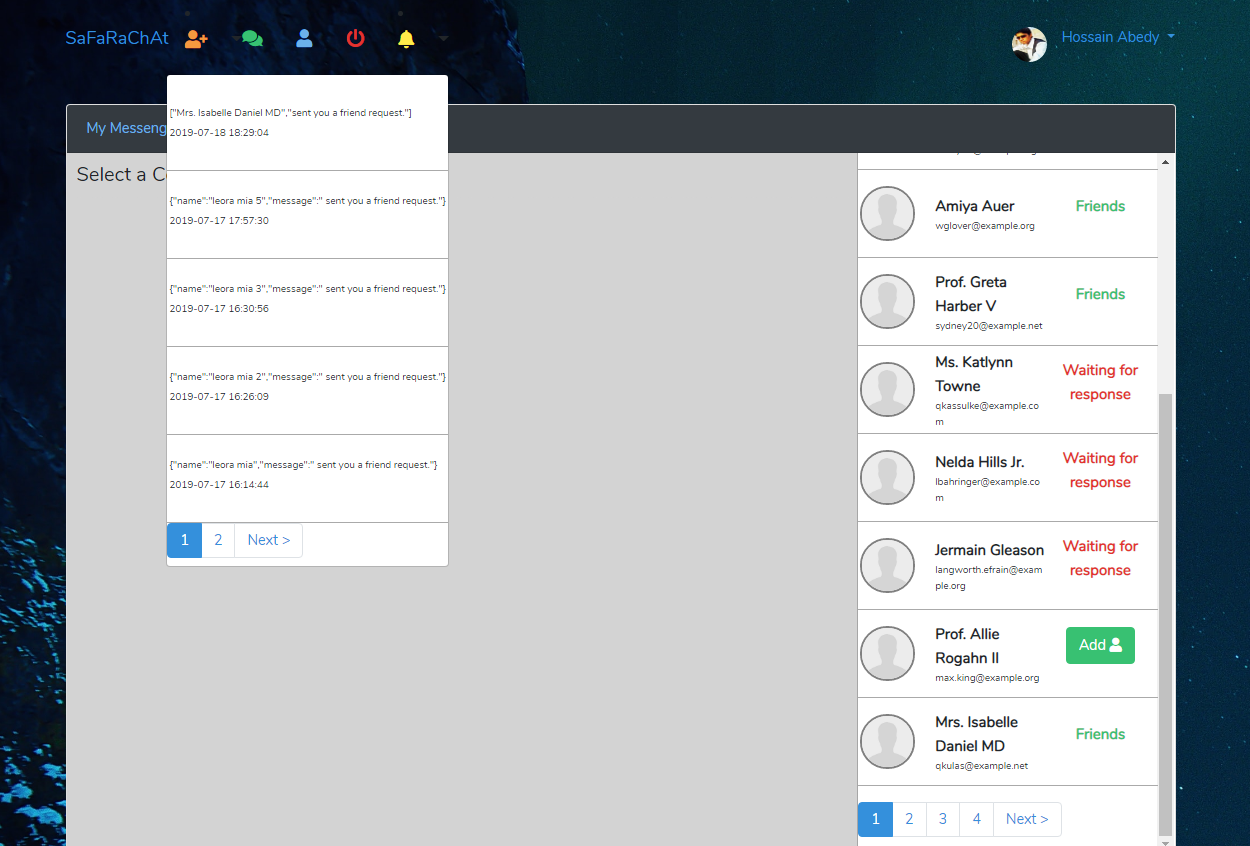Click the lbahringer@example.com email

click(987, 490)
